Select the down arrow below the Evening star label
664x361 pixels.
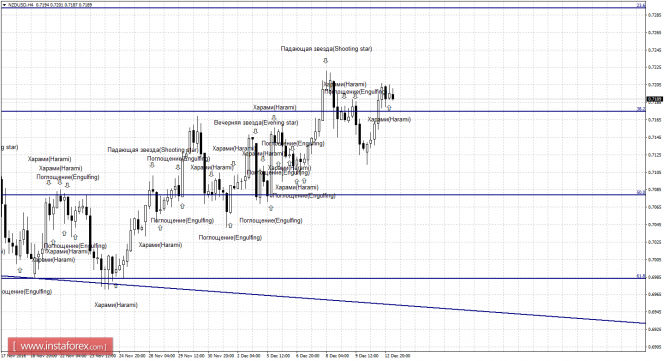click(255, 132)
